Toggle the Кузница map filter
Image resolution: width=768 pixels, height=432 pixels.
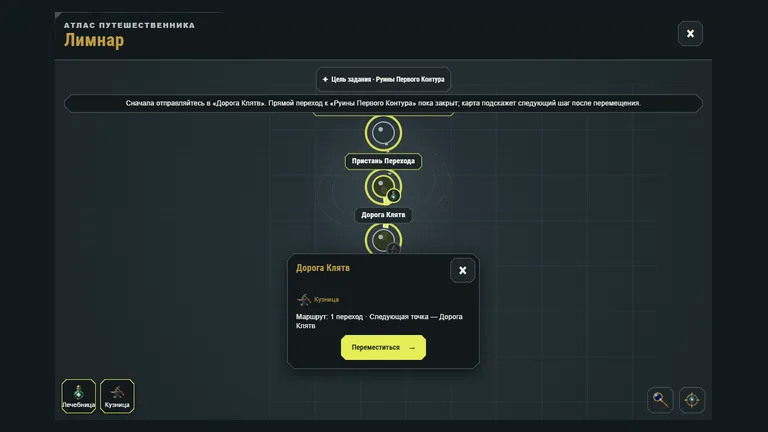(x=117, y=396)
